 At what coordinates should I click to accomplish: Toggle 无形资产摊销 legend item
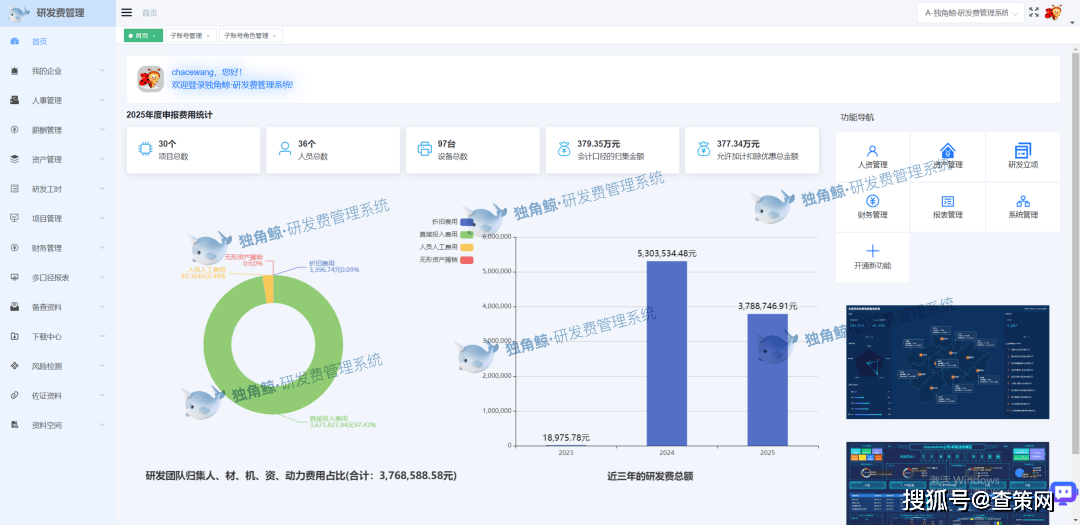[x=466, y=260]
